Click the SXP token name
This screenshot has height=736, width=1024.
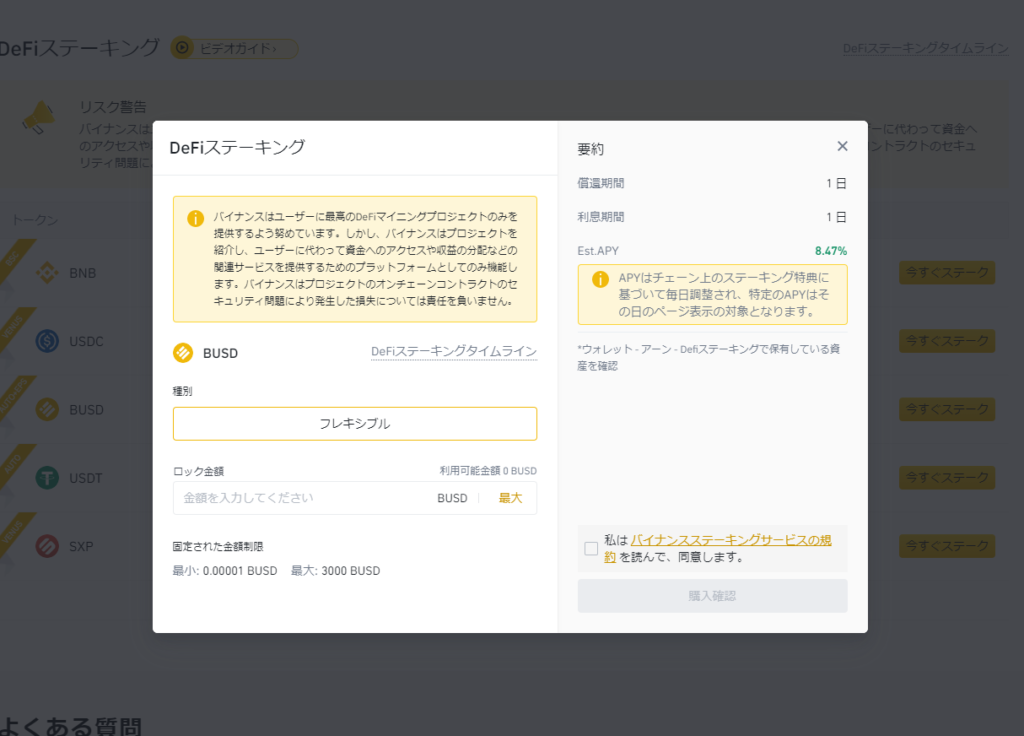point(81,547)
